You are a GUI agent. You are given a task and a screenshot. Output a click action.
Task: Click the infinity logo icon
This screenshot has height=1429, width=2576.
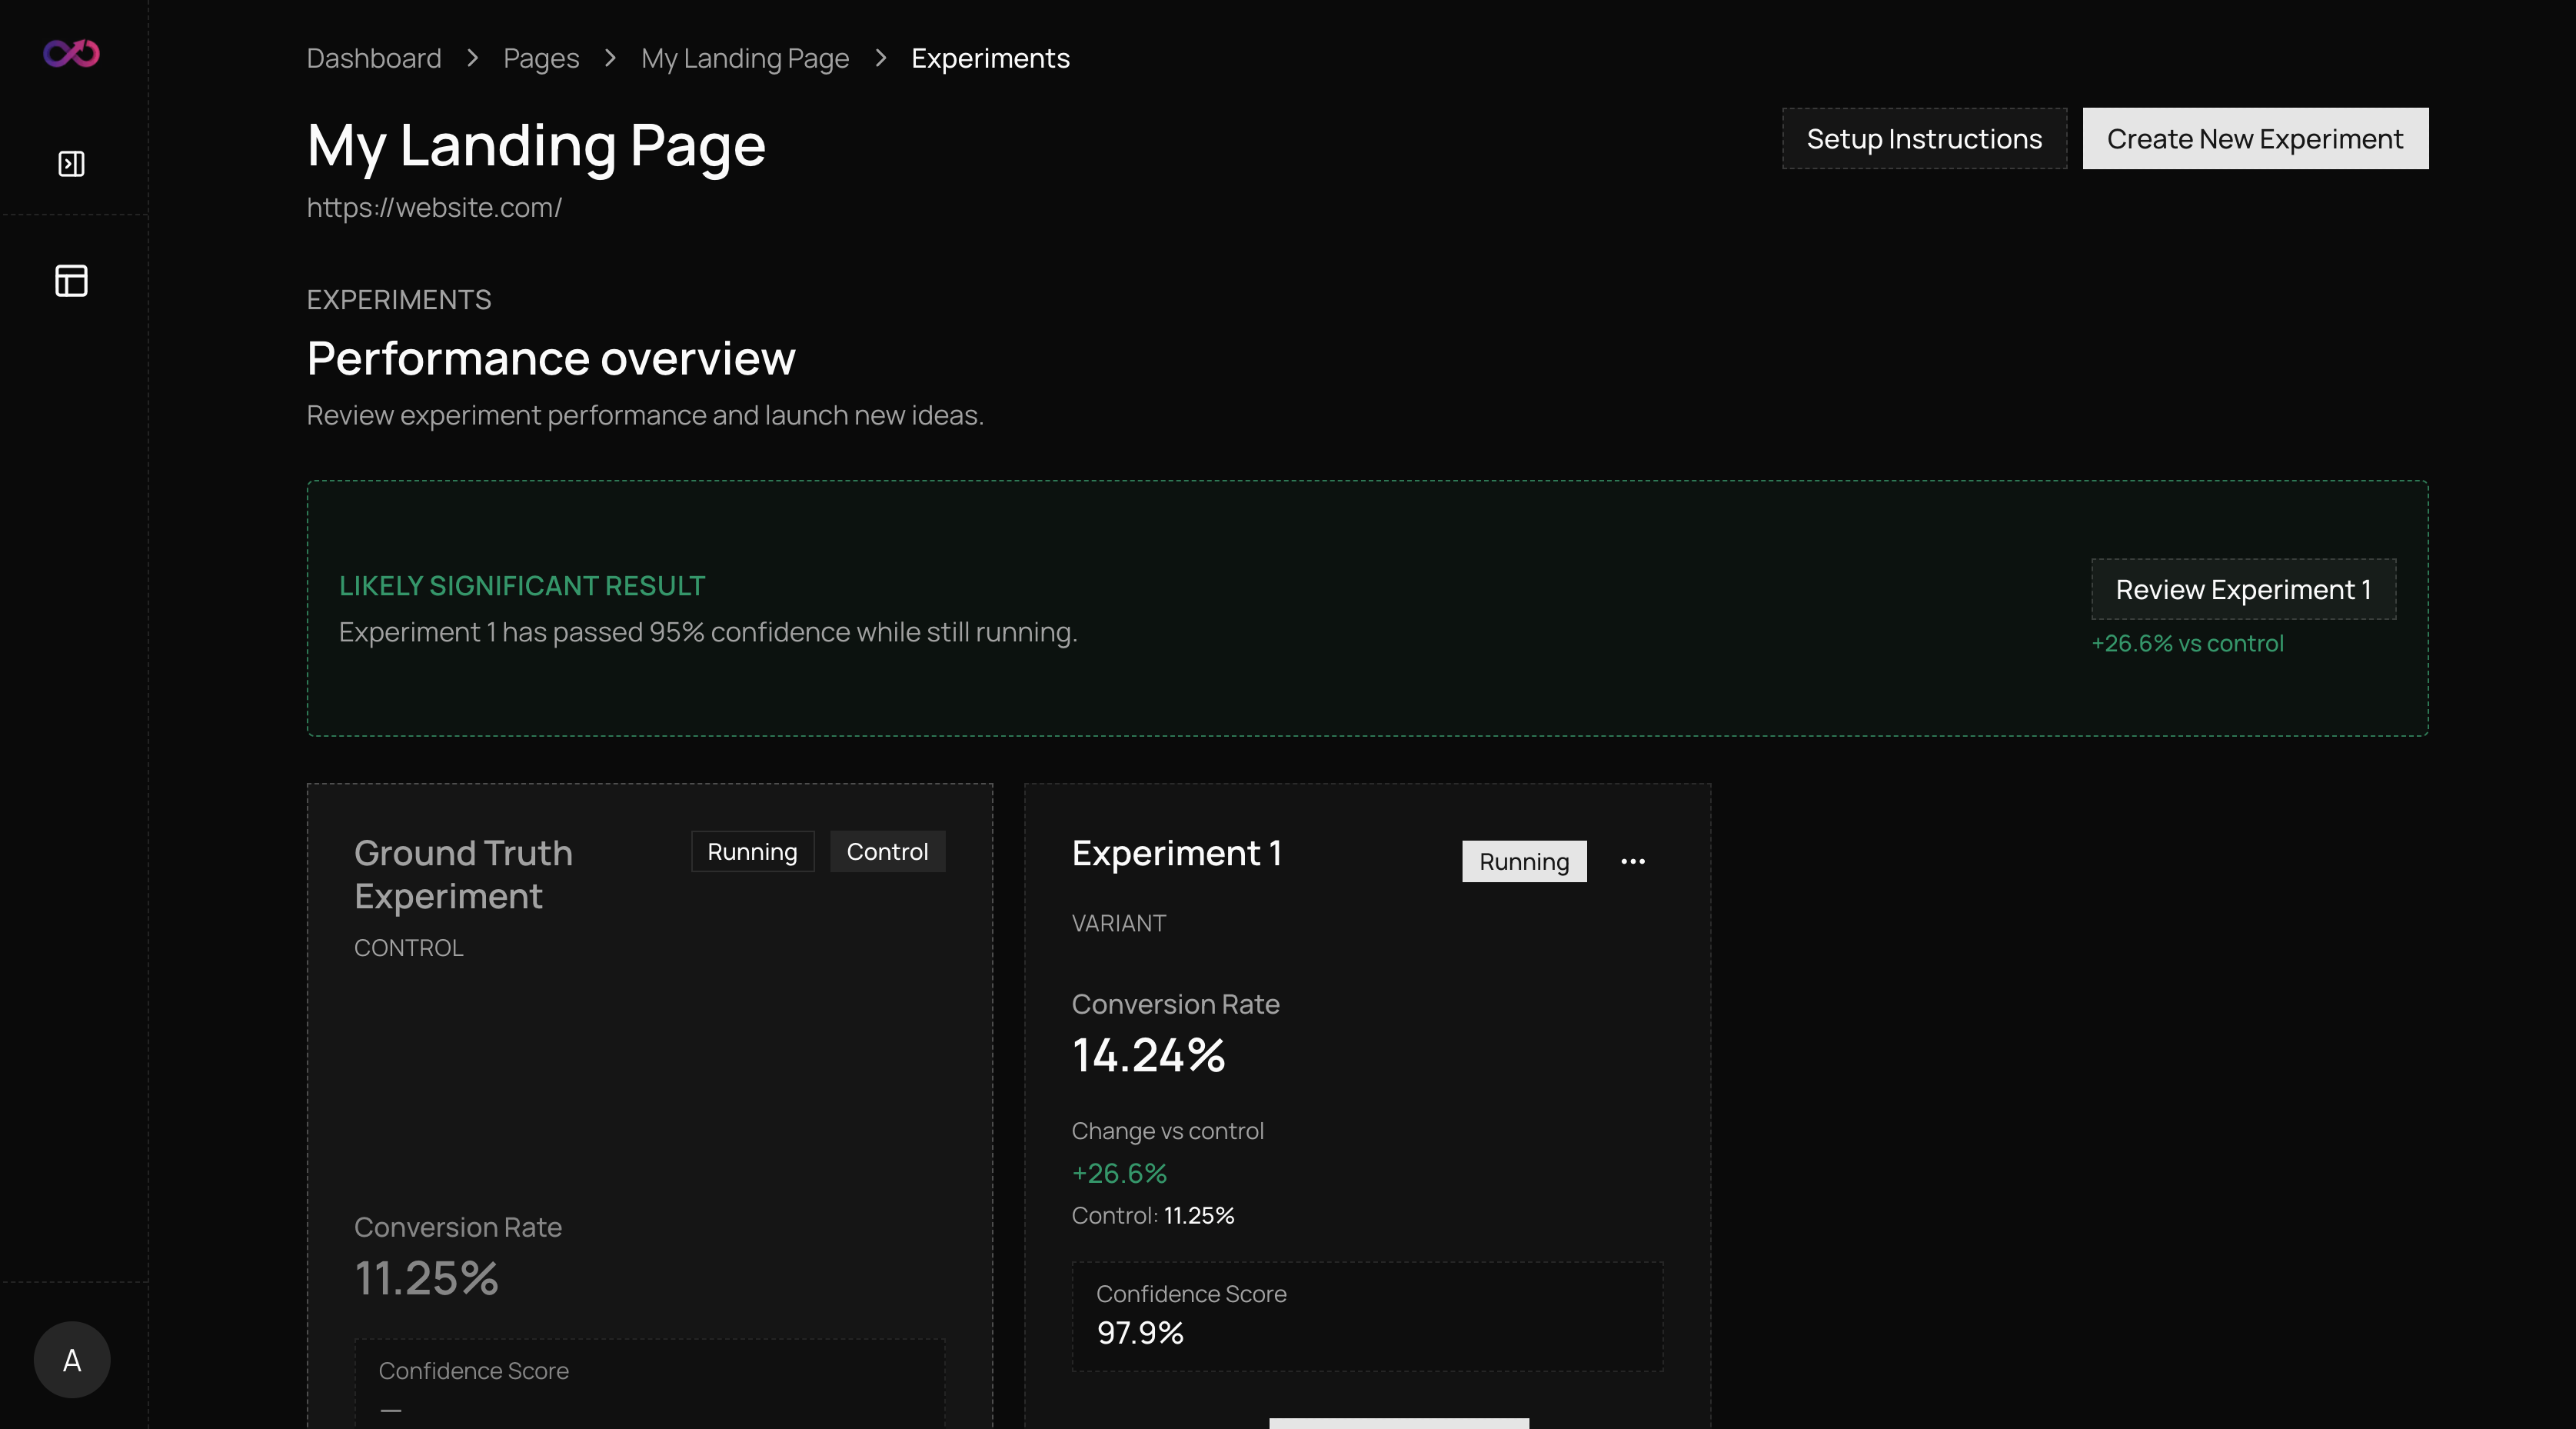coord(71,53)
